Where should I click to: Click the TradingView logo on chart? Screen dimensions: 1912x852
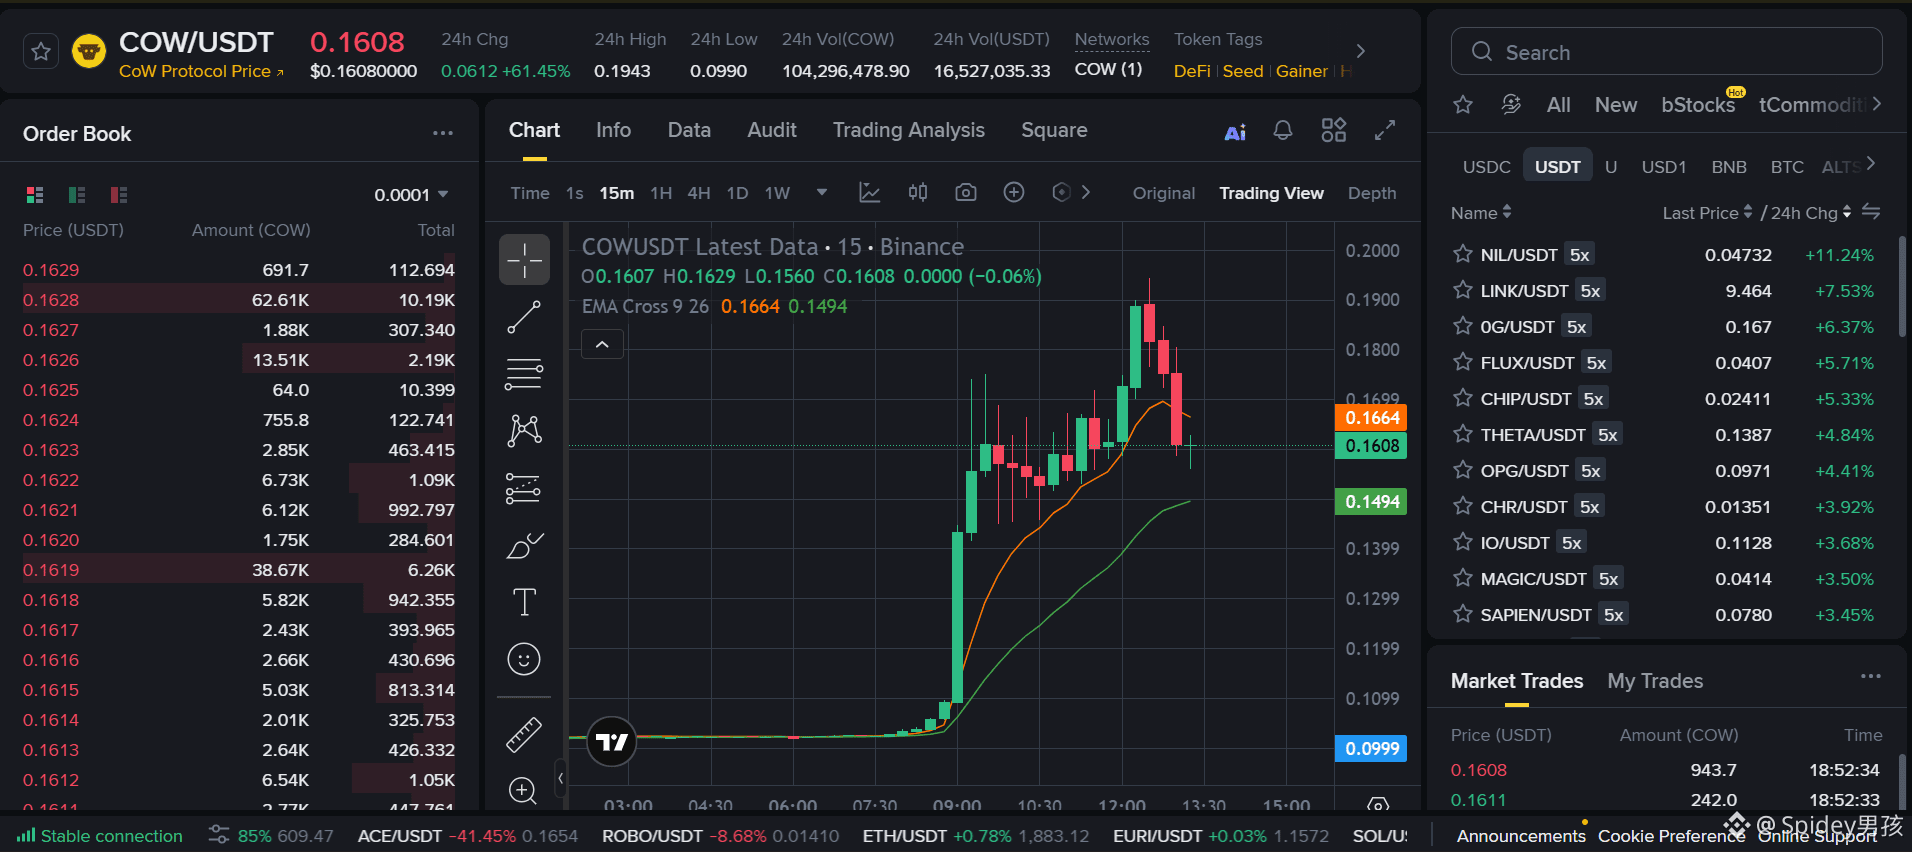[611, 742]
